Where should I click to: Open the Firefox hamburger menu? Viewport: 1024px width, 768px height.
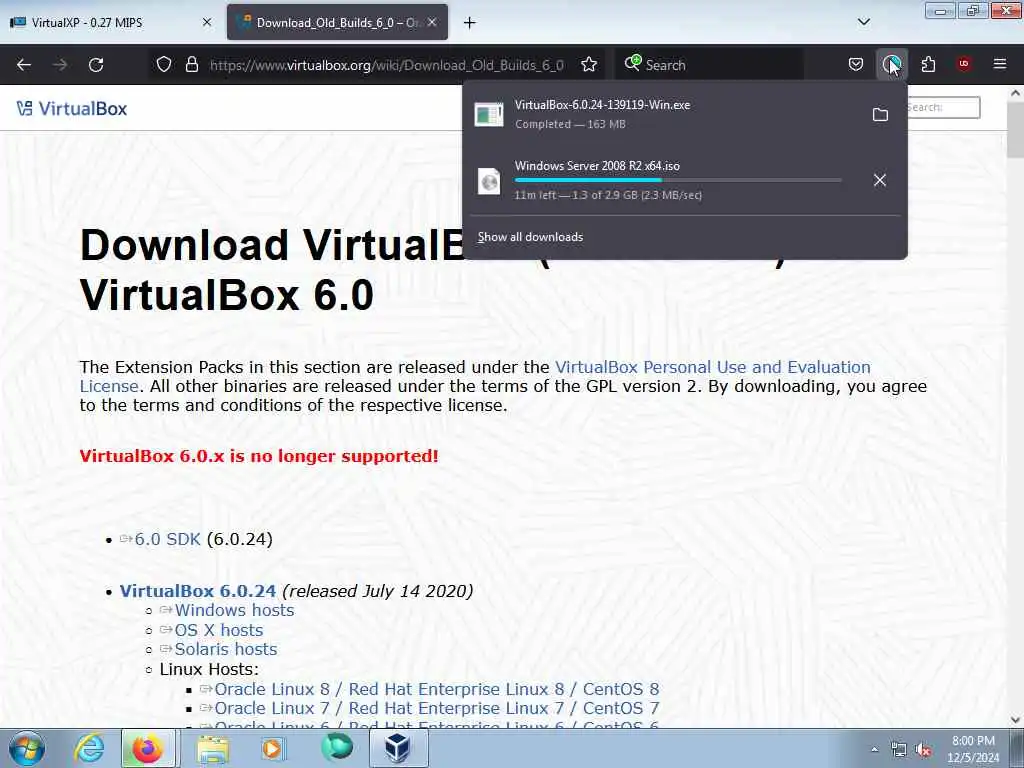(999, 64)
